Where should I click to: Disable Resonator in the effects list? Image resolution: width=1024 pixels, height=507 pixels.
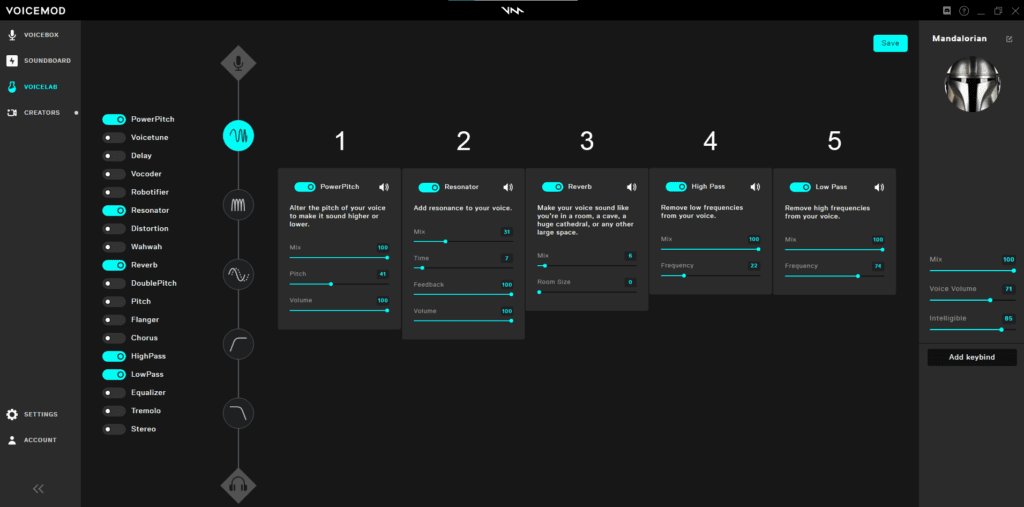114,210
